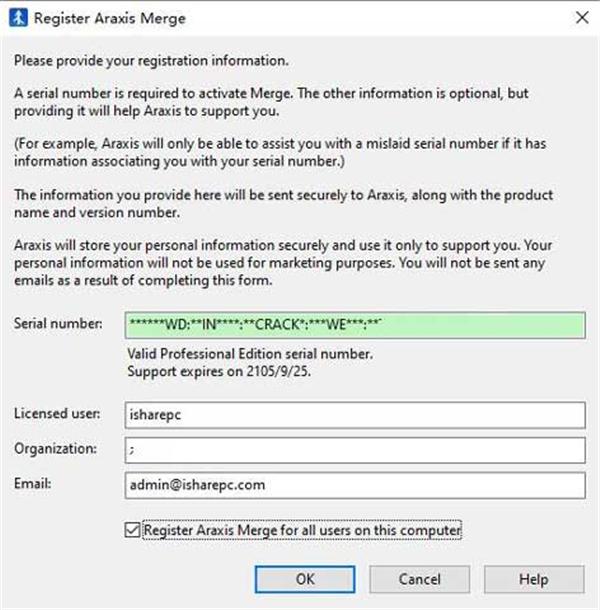Image resolution: width=600 pixels, height=610 pixels.
Task: Click the "Register Araxis Merge" window title
Action: point(110,18)
